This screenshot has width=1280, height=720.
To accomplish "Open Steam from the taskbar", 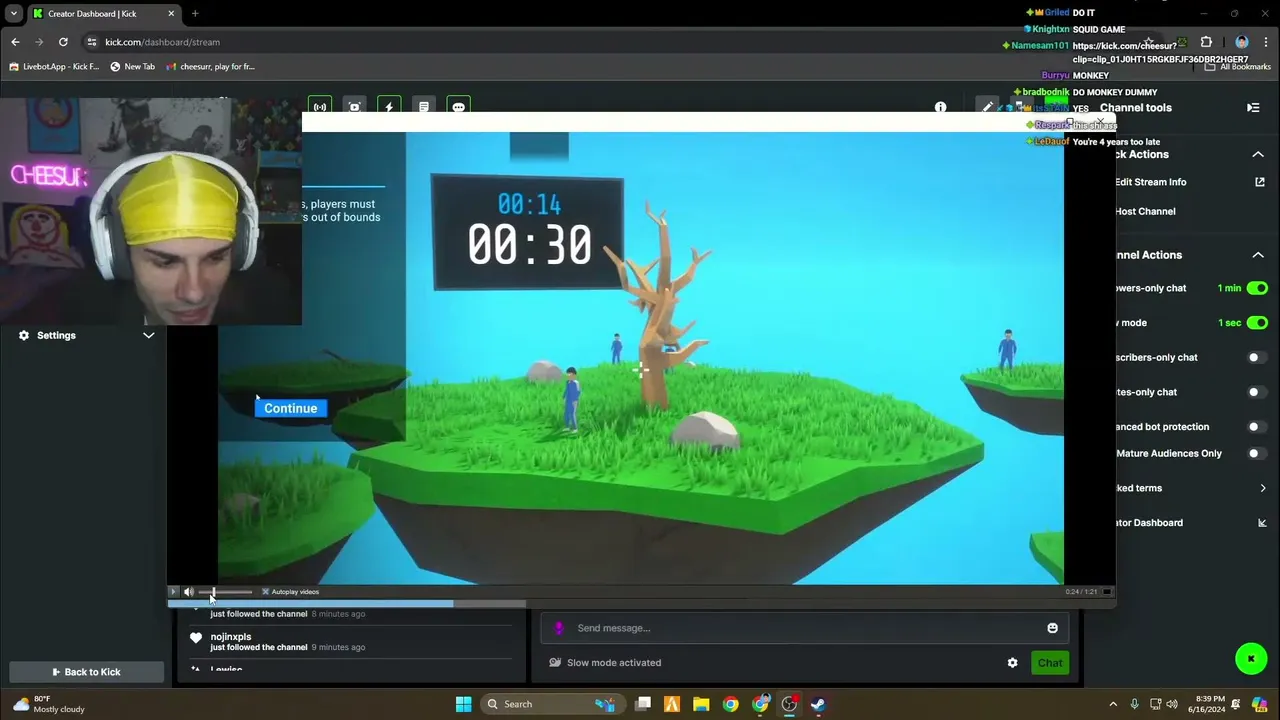I will pos(818,704).
